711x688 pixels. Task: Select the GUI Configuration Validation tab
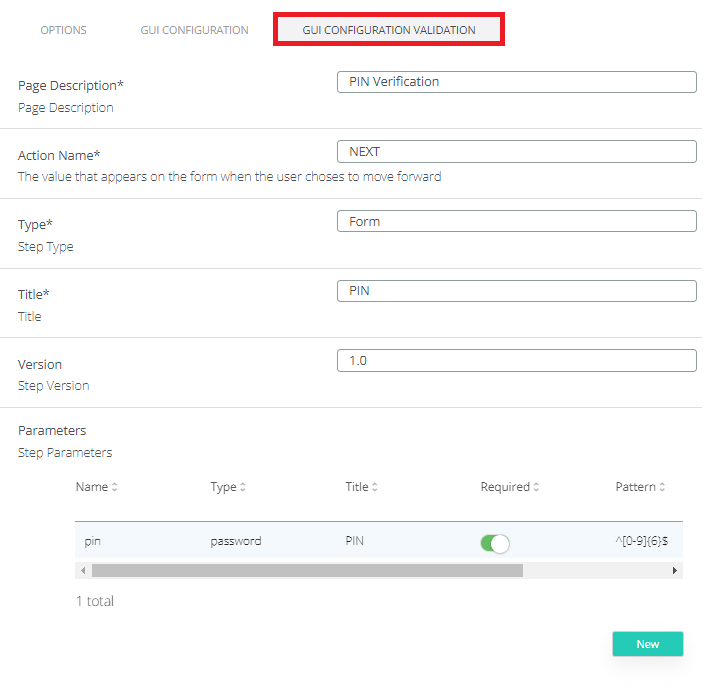pyautogui.click(x=389, y=30)
